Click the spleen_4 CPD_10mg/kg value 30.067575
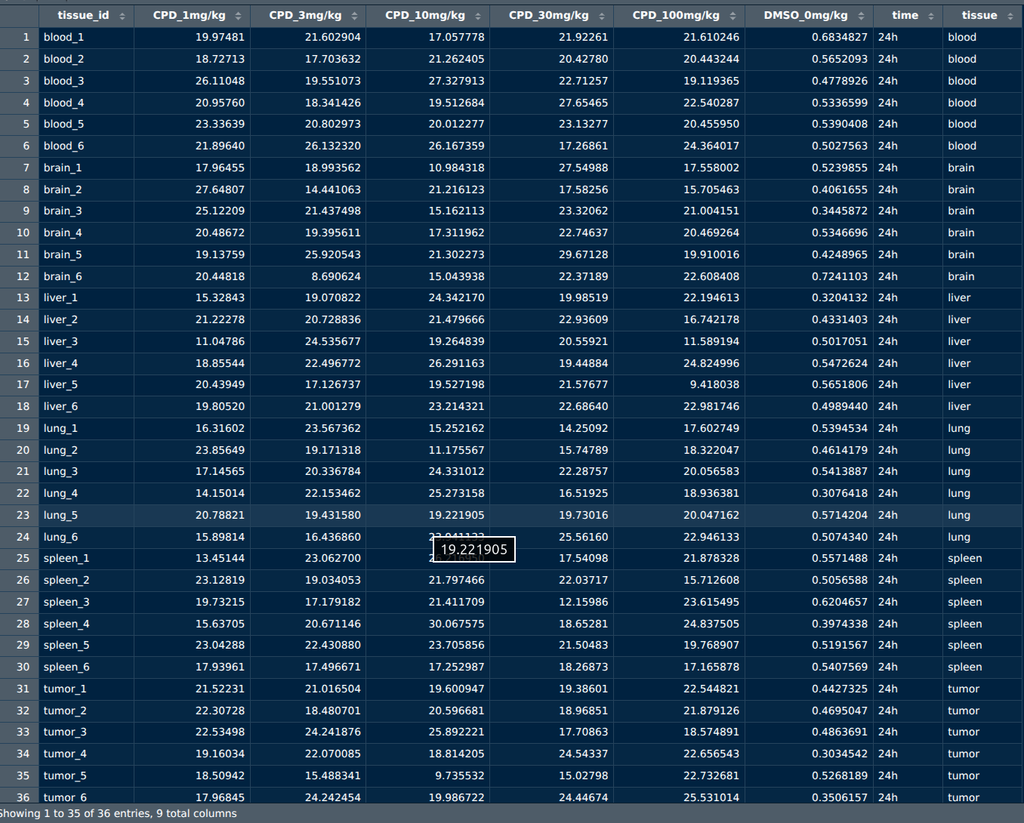Viewport: 1024px width, 823px height. [456, 624]
